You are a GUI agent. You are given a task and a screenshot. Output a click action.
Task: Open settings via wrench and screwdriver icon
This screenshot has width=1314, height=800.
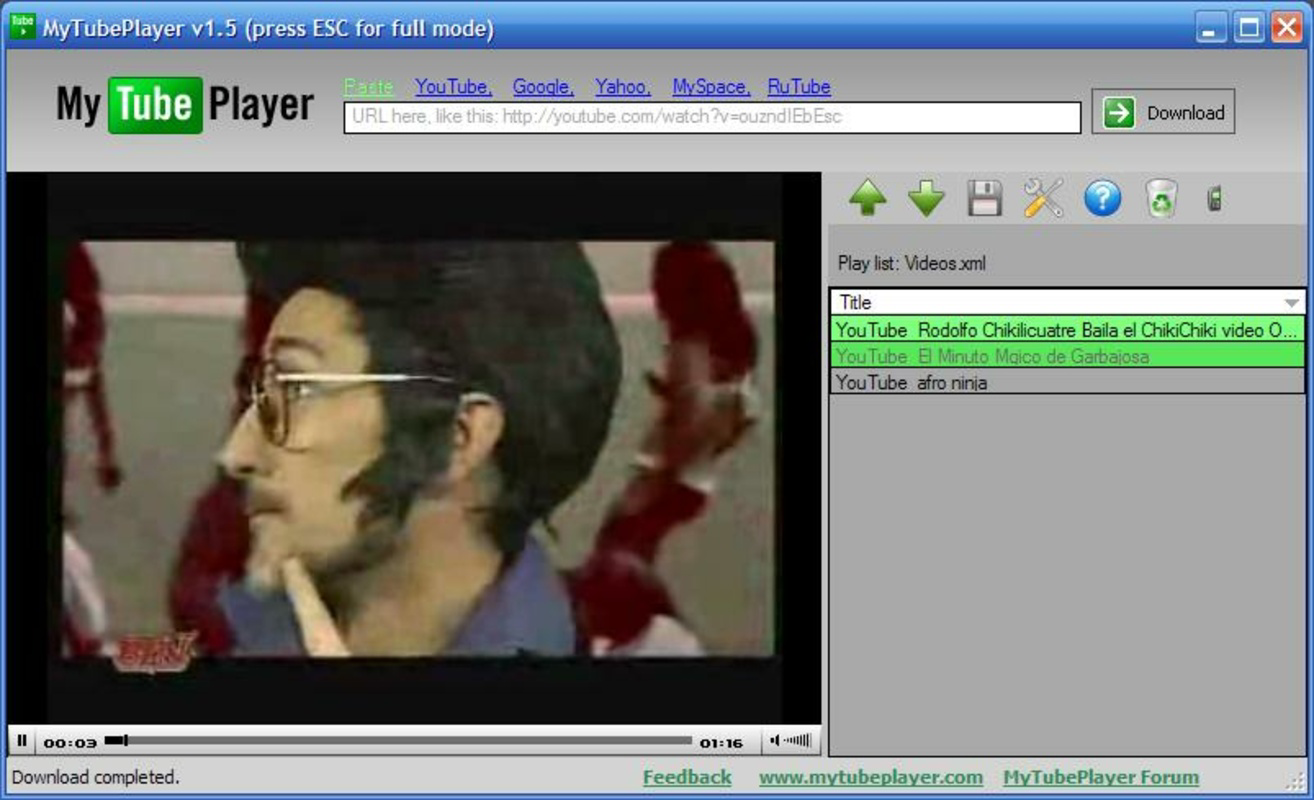click(x=1043, y=198)
